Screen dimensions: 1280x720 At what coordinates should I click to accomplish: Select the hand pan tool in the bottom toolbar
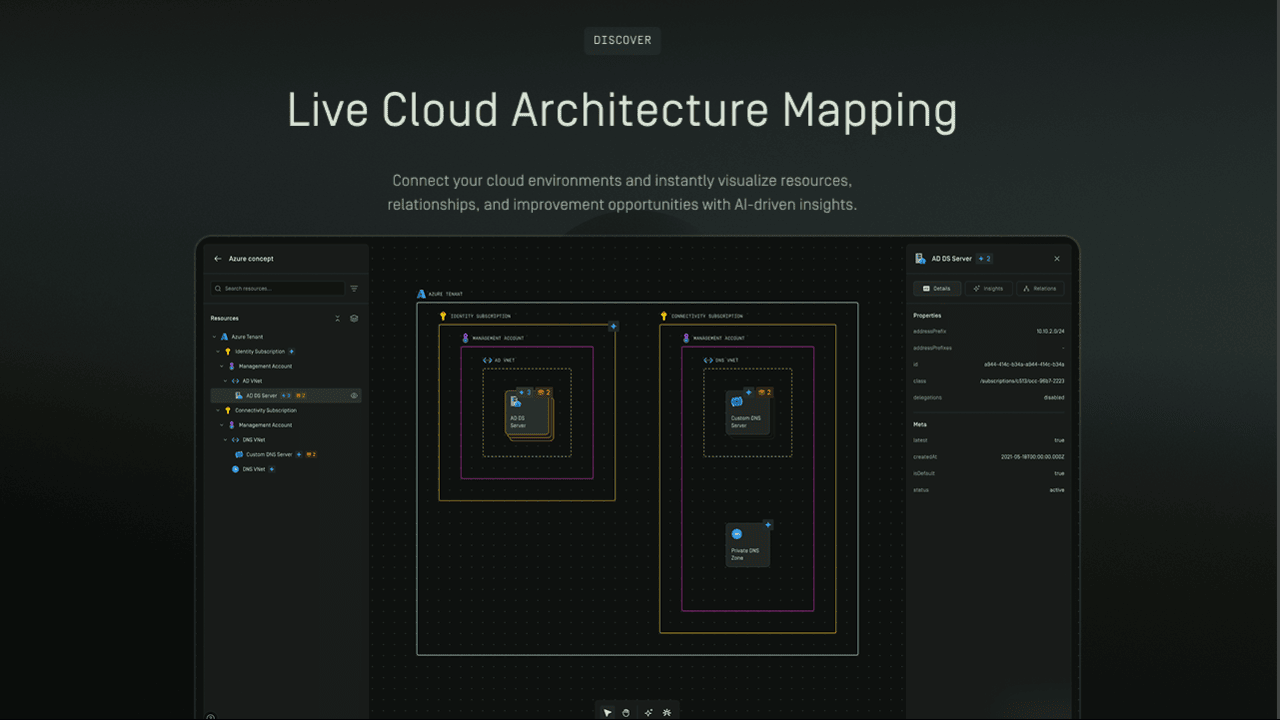626,712
